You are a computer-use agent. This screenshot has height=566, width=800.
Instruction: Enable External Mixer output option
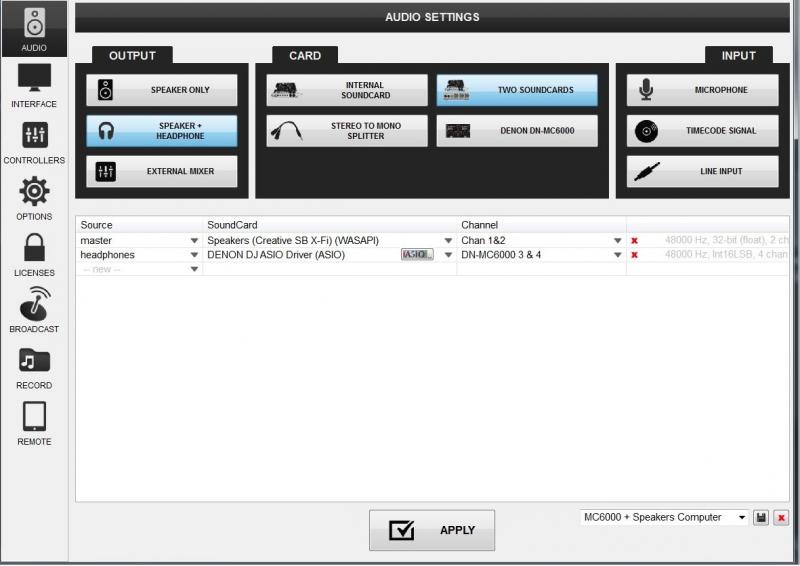pos(162,172)
